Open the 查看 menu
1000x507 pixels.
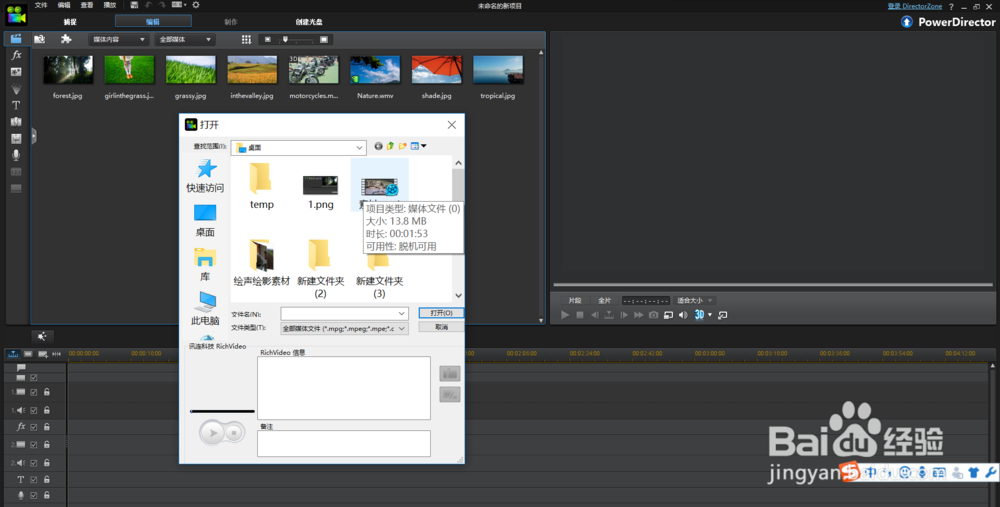click(x=87, y=5)
